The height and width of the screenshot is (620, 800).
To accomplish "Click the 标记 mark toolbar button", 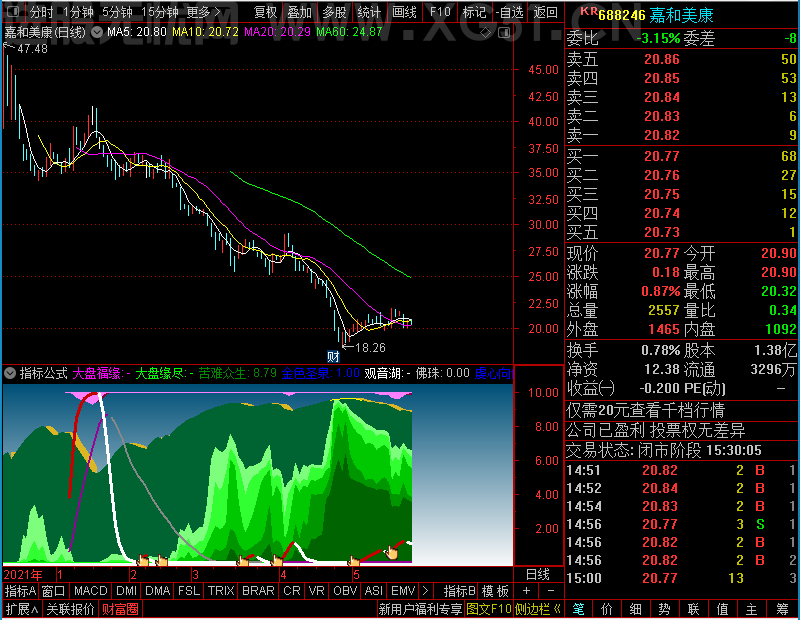I will click(x=474, y=12).
